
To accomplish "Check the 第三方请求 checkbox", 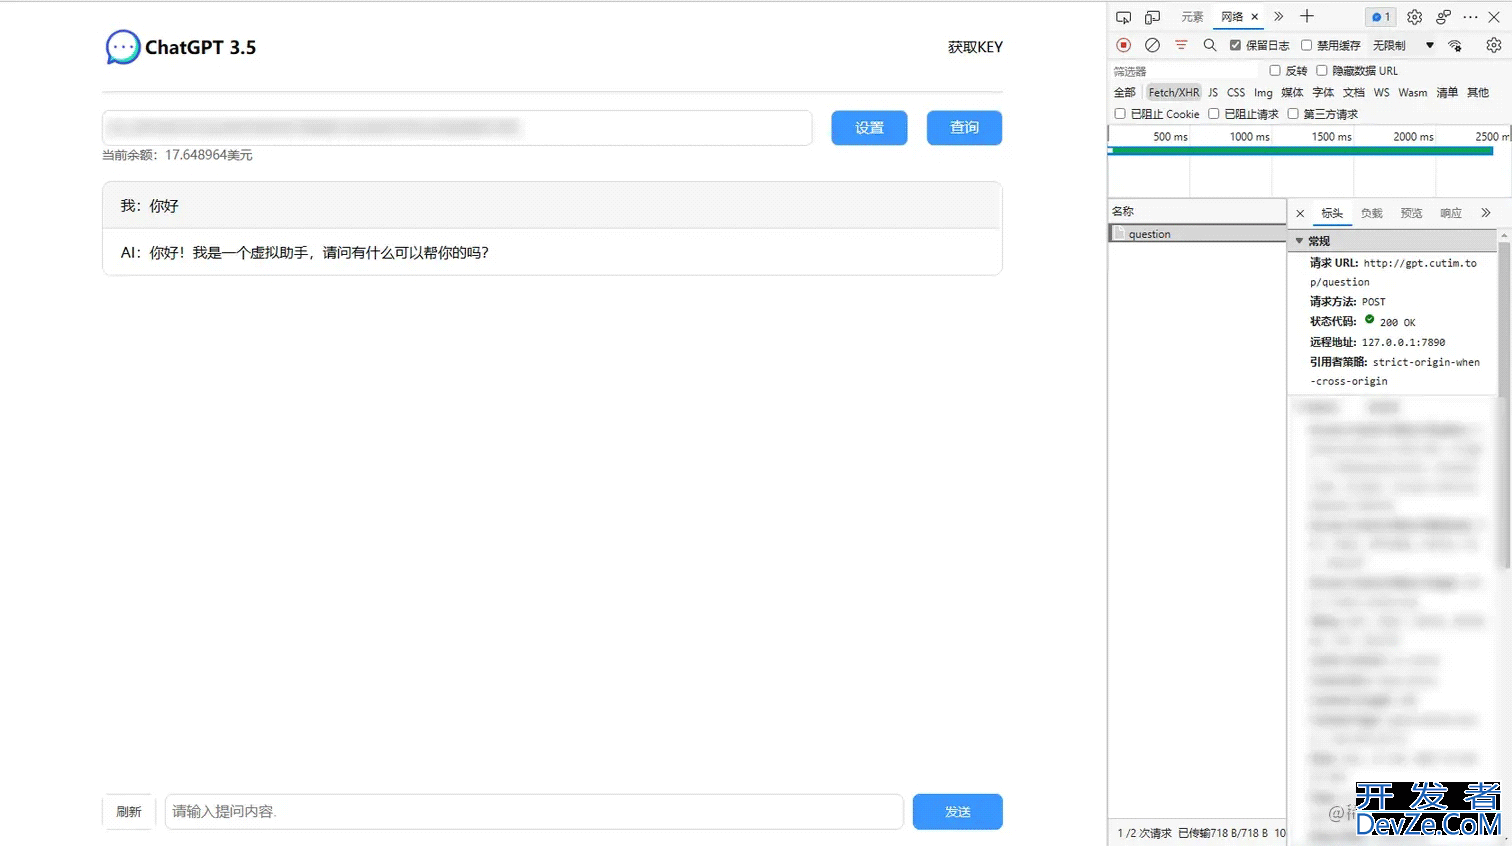I will tap(1292, 114).
